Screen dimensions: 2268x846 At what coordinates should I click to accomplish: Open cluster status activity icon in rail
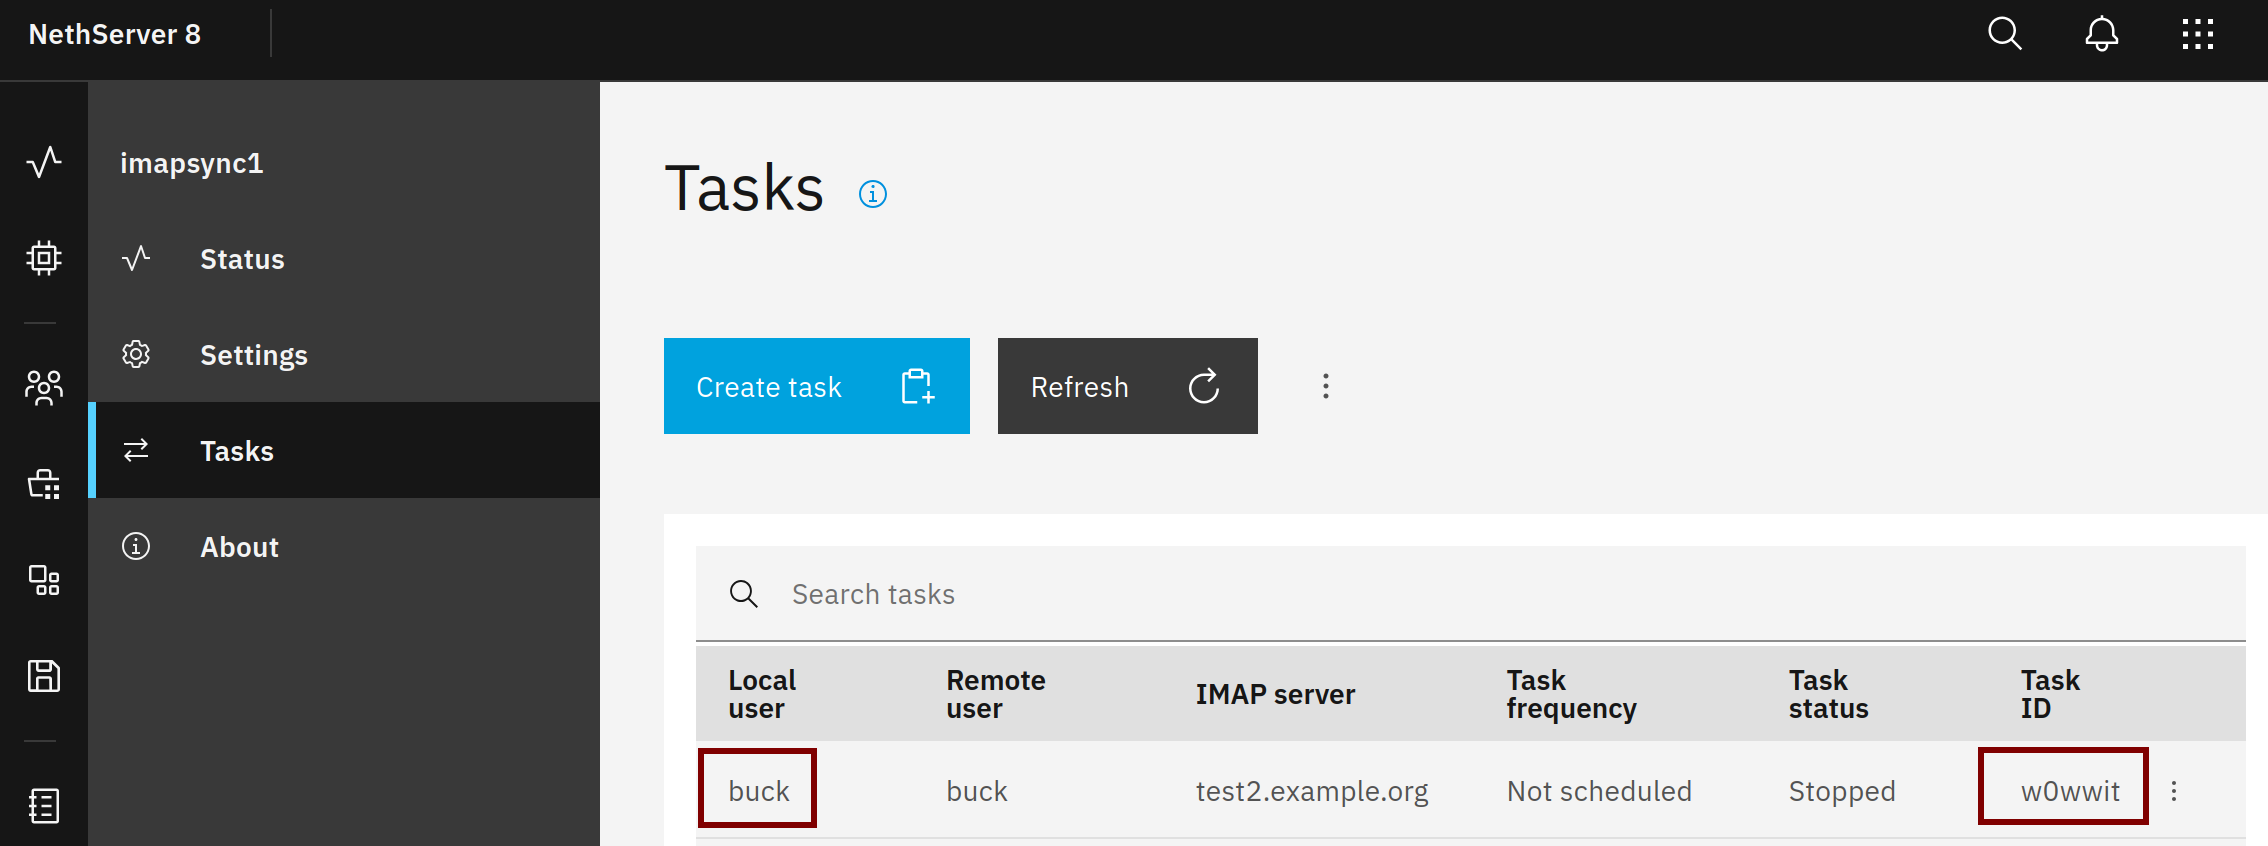tap(44, 161)
